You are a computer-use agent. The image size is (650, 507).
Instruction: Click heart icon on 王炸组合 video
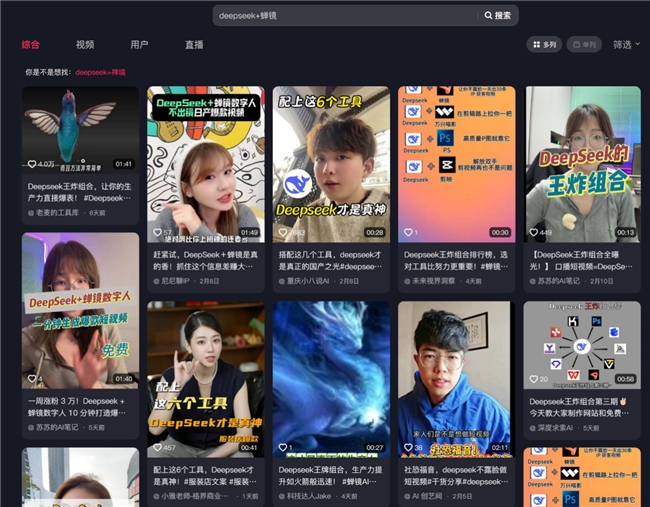(x=534, y=232)
